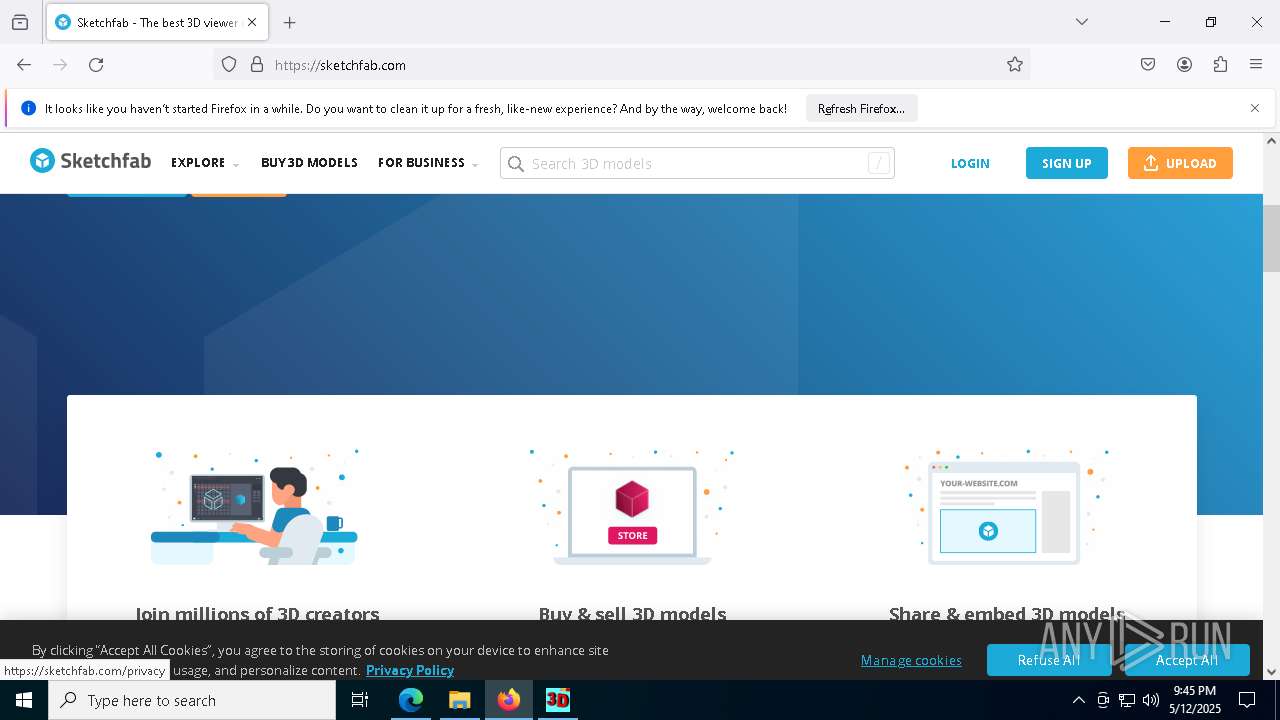Click the page vertical scrollbar thumb

pyautogui.click(x=1271, y=238)
